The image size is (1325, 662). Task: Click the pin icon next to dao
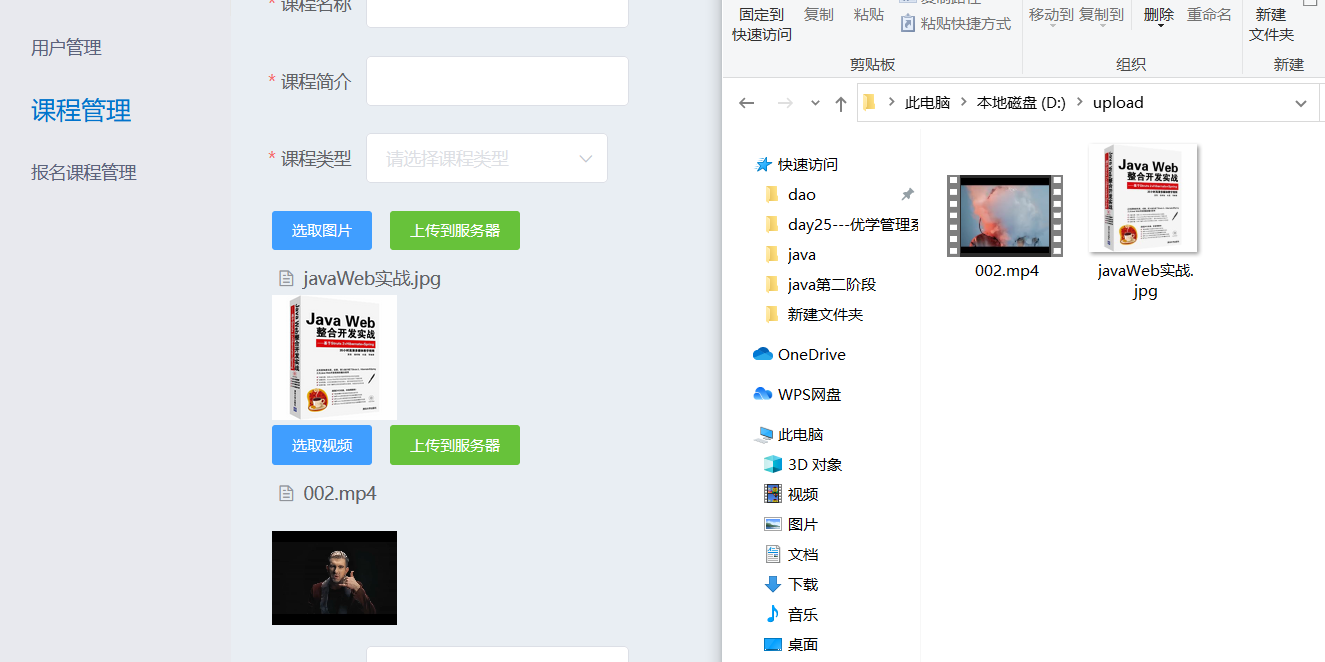coord(908,194)
